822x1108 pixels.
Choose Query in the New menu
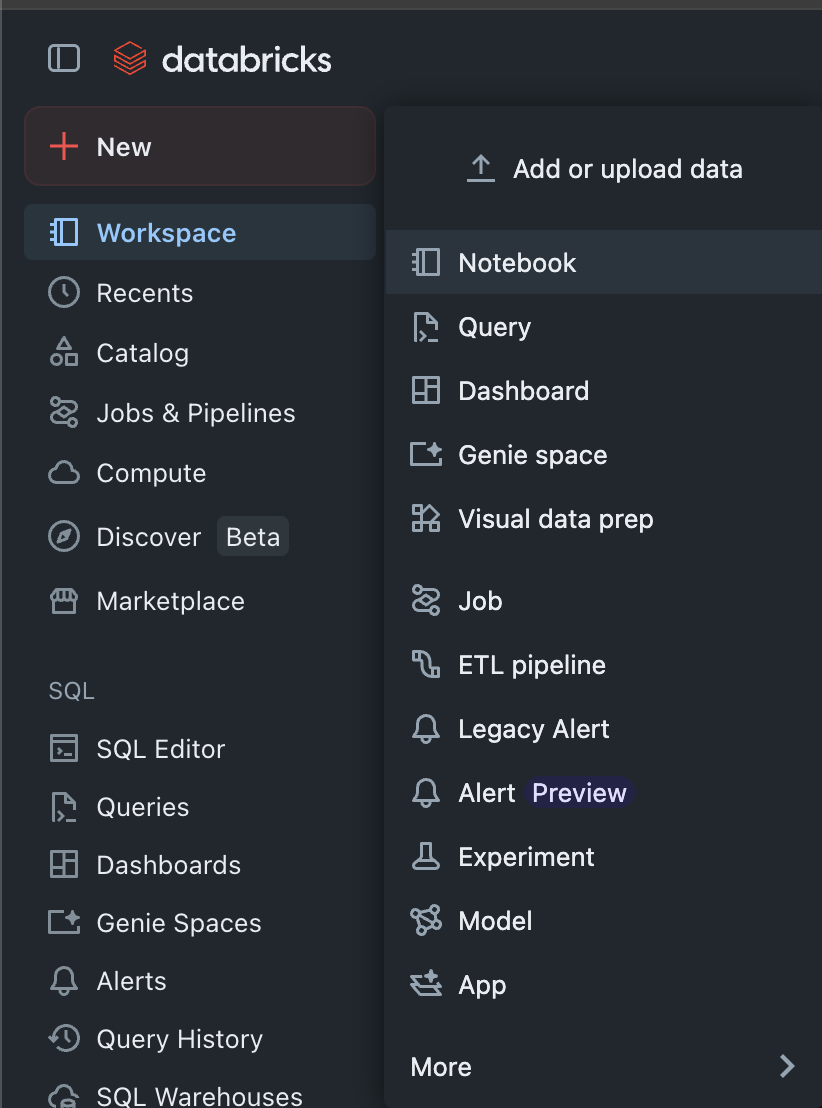pos(604,326)
